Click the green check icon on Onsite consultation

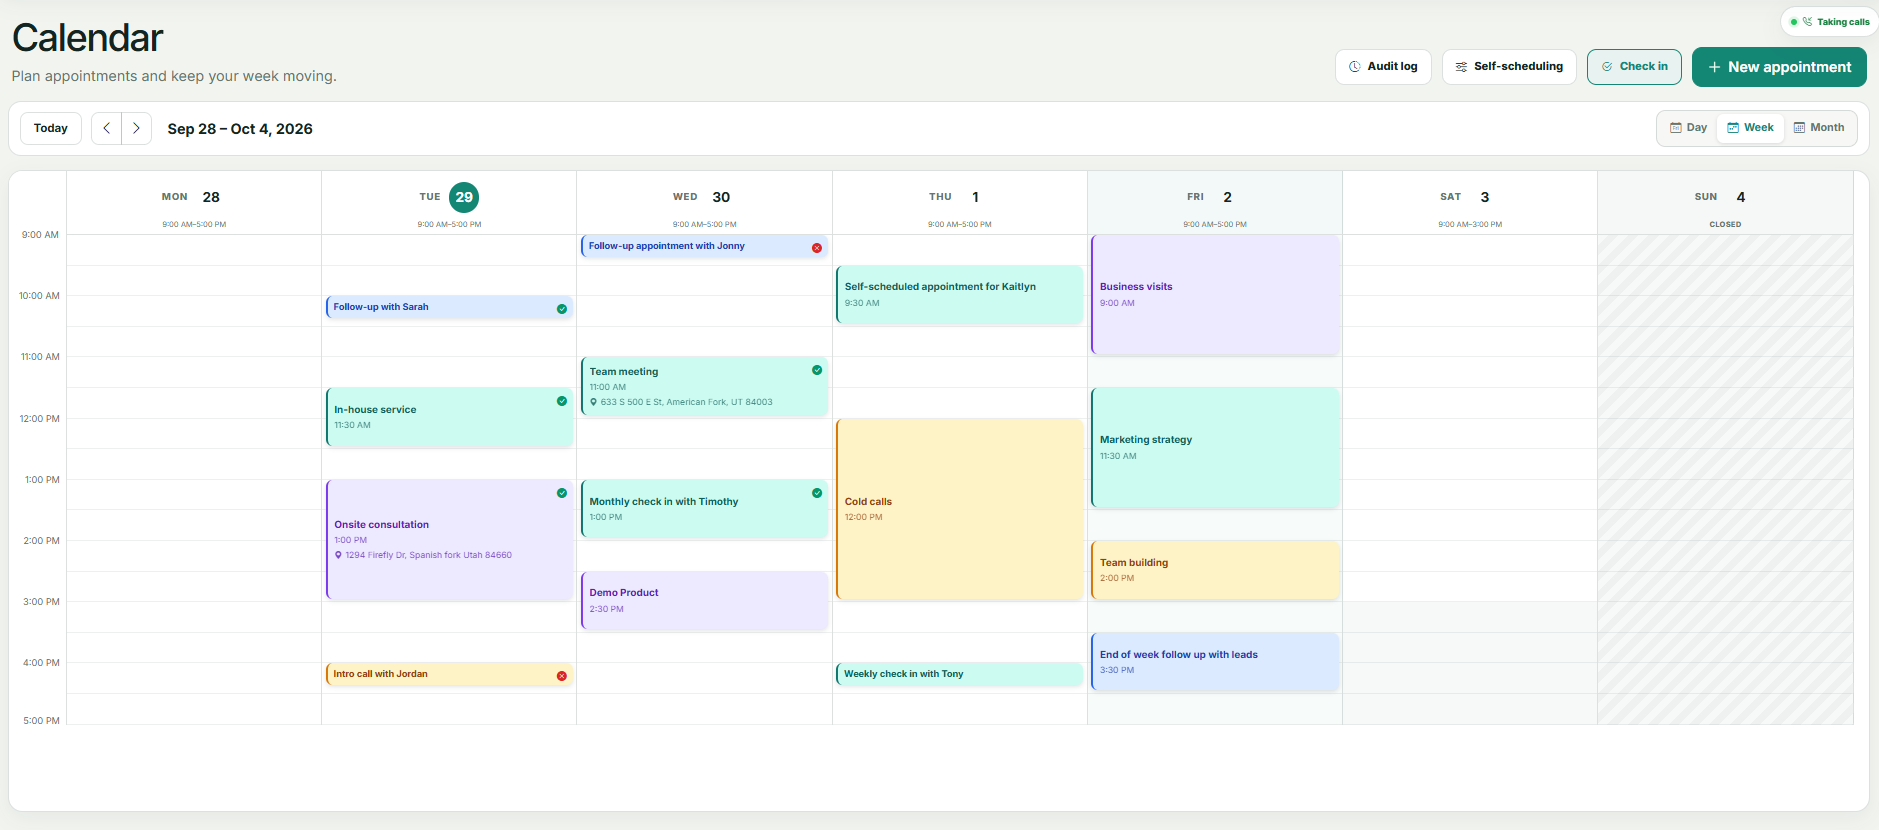[x=562, y=493]
